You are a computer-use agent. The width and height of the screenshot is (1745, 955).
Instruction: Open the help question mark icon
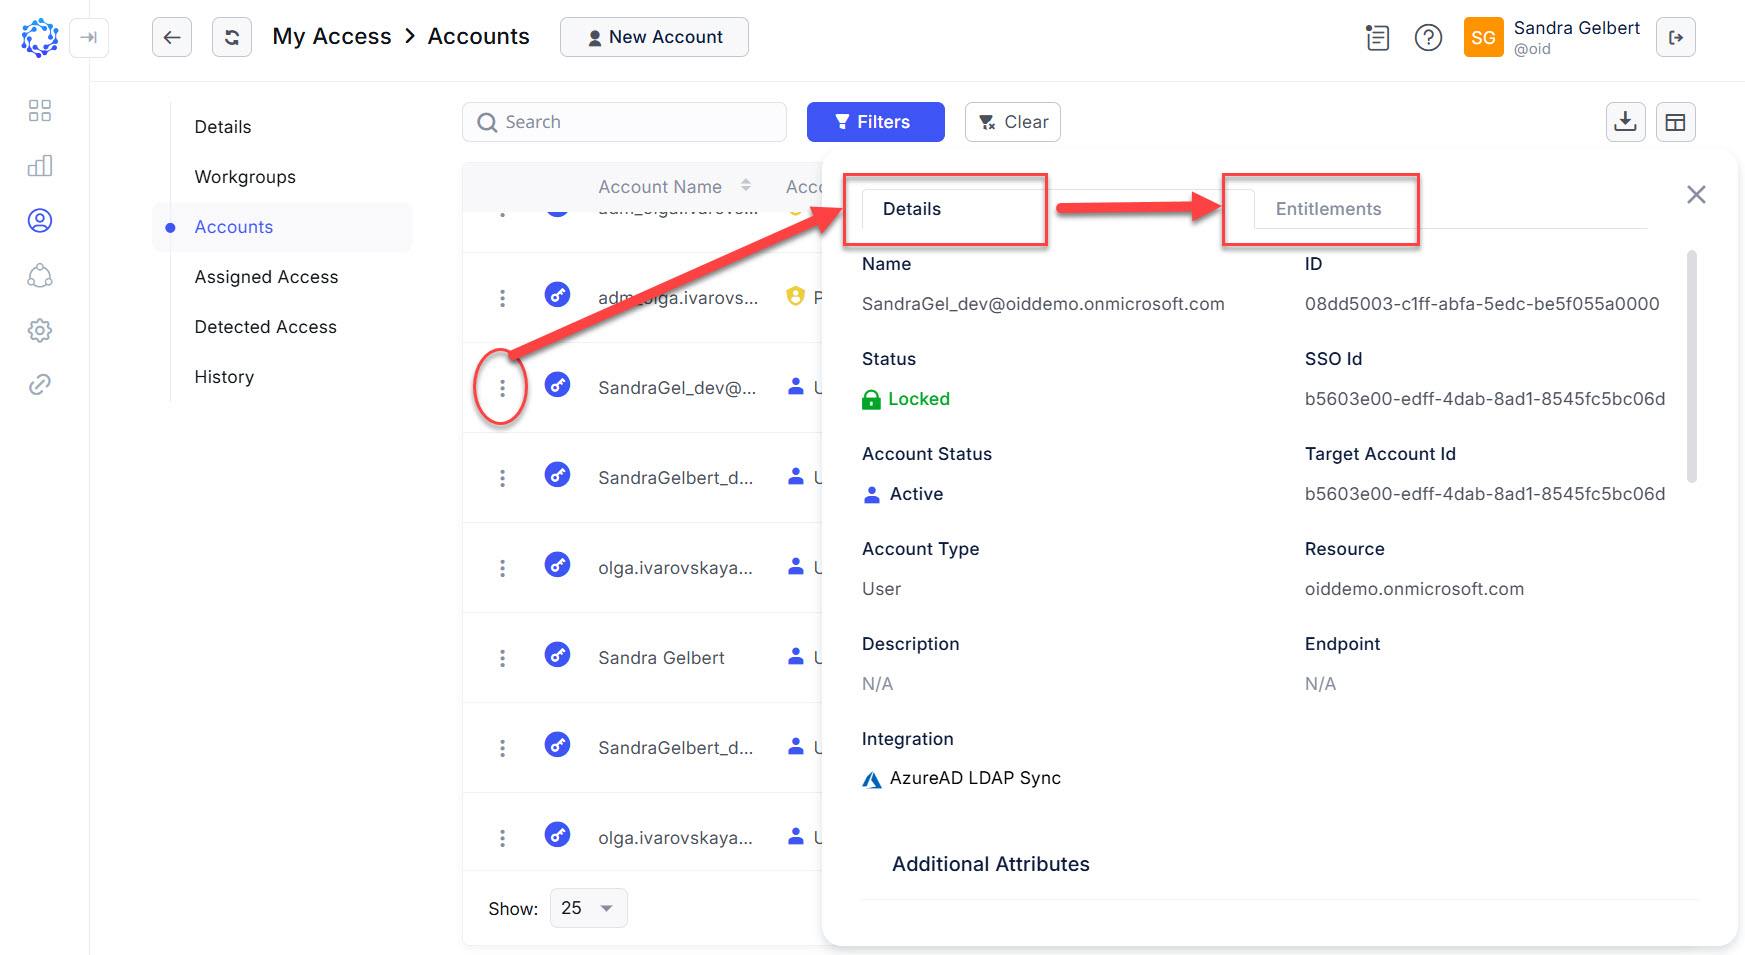pos(1428,38)
